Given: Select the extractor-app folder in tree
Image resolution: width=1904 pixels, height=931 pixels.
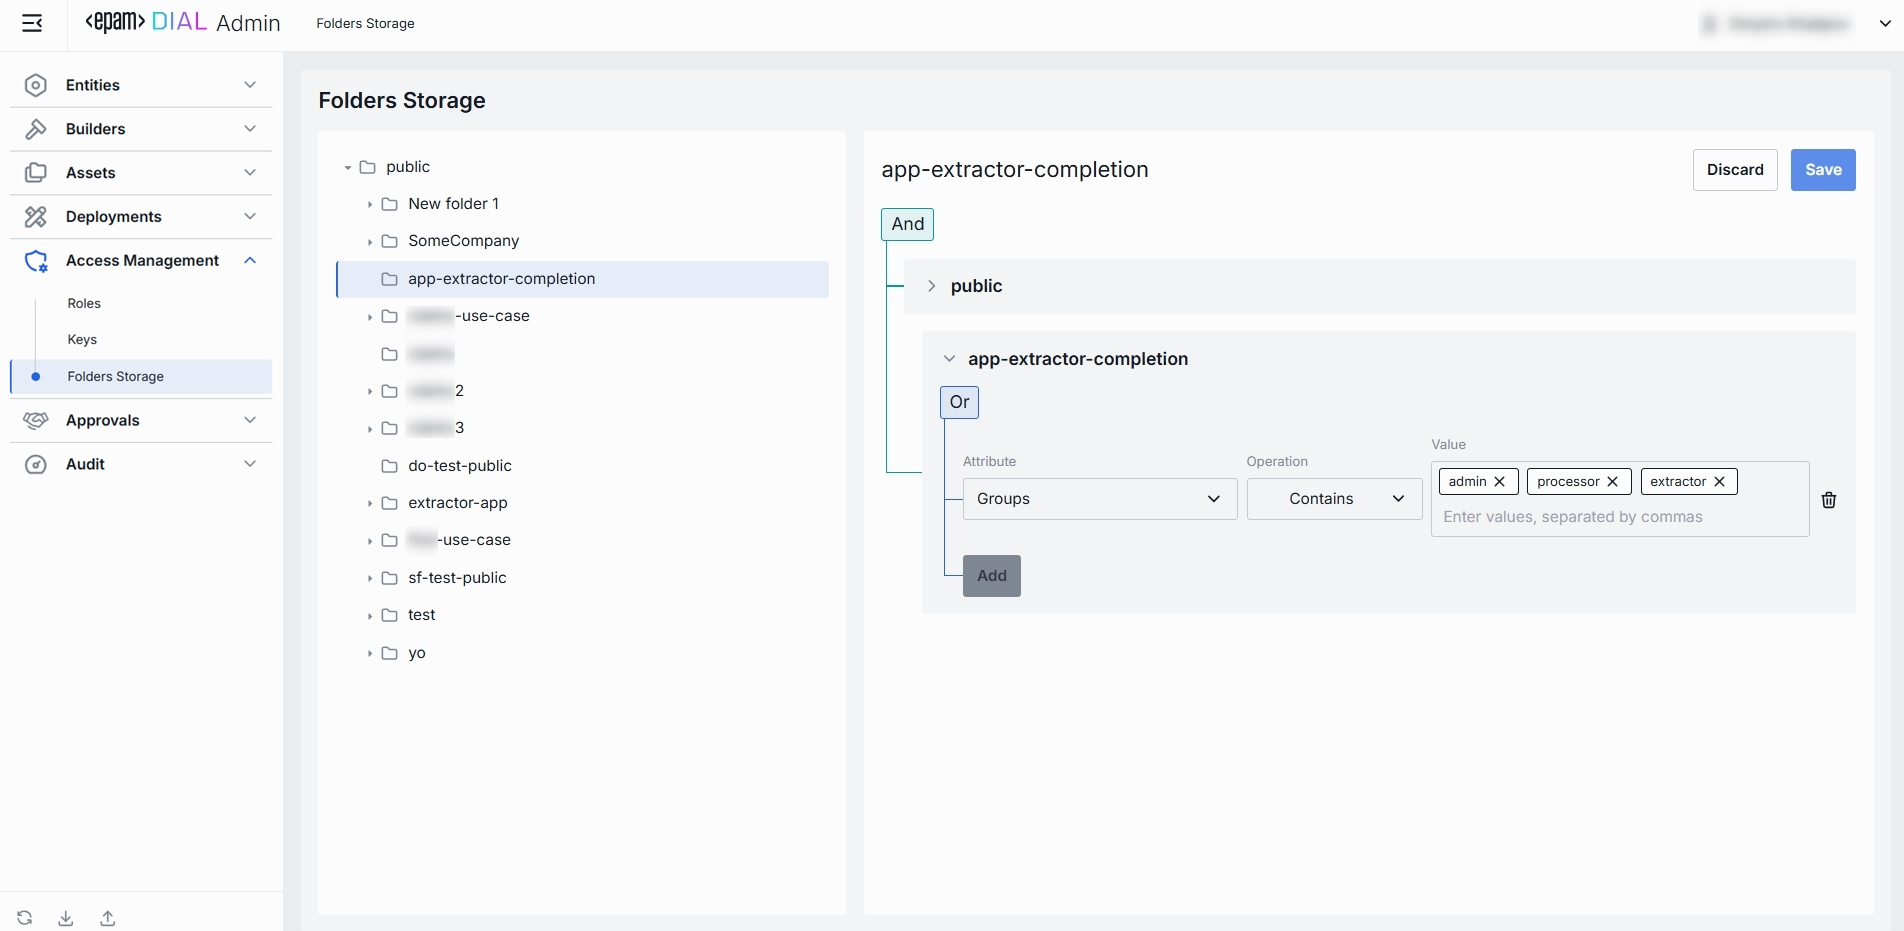Looking at the screenshot, I should tap(458, 503).
